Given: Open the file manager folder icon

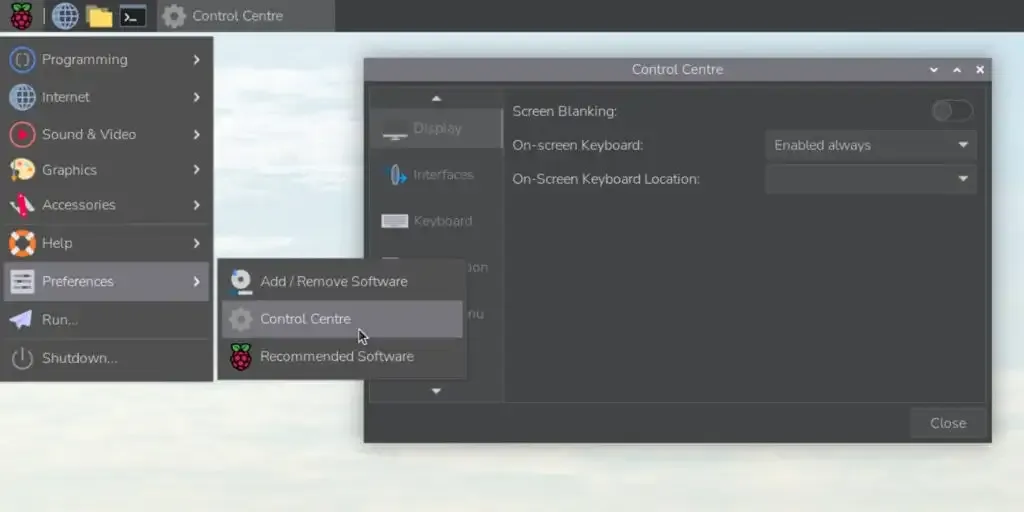Looking at the screenshot, I should pyautogui.click(x=99, y=16).
